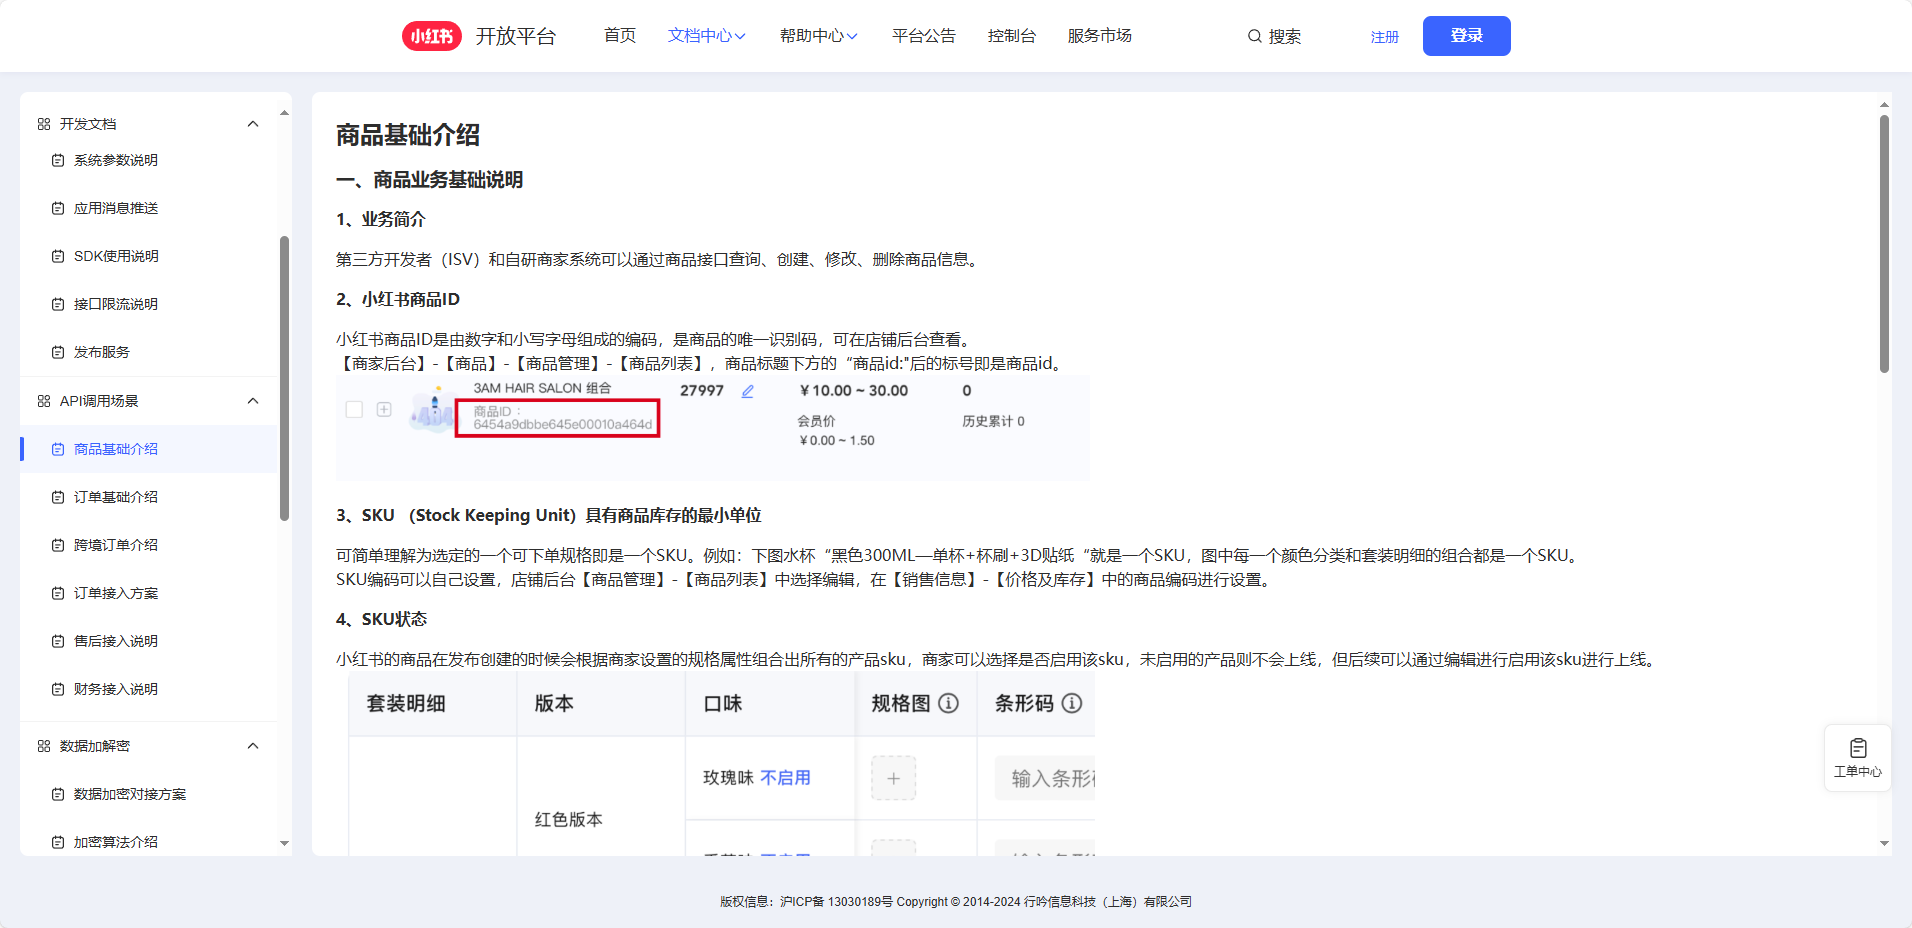Tick the checkbox in the product row
The image size is (1912, 928).
pyautogui.click(x=354, y=410)
